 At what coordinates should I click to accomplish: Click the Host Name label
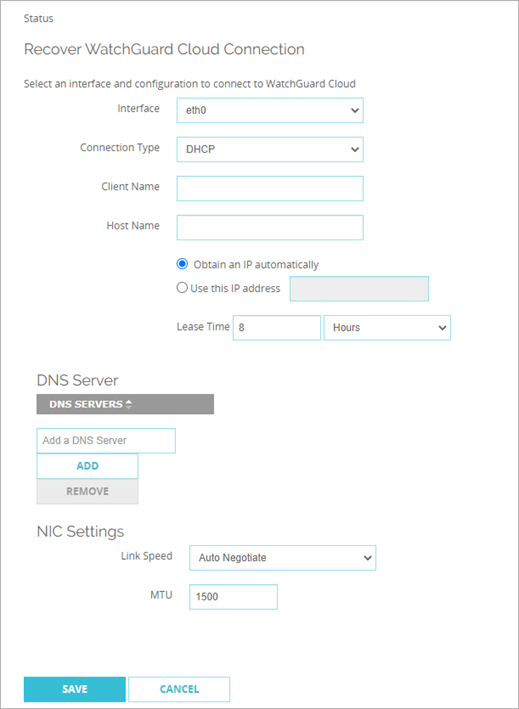click(x=133, y=225)
